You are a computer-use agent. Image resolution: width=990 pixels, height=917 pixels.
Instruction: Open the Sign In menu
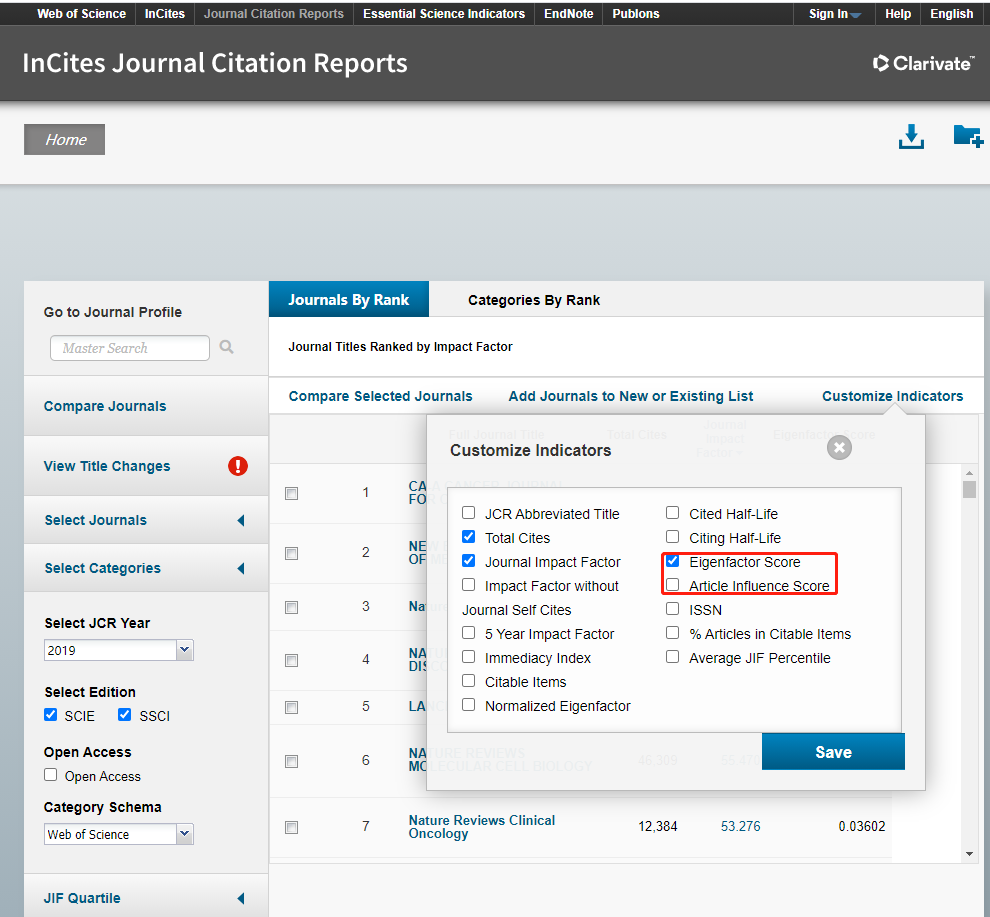(x=835, y=14)
